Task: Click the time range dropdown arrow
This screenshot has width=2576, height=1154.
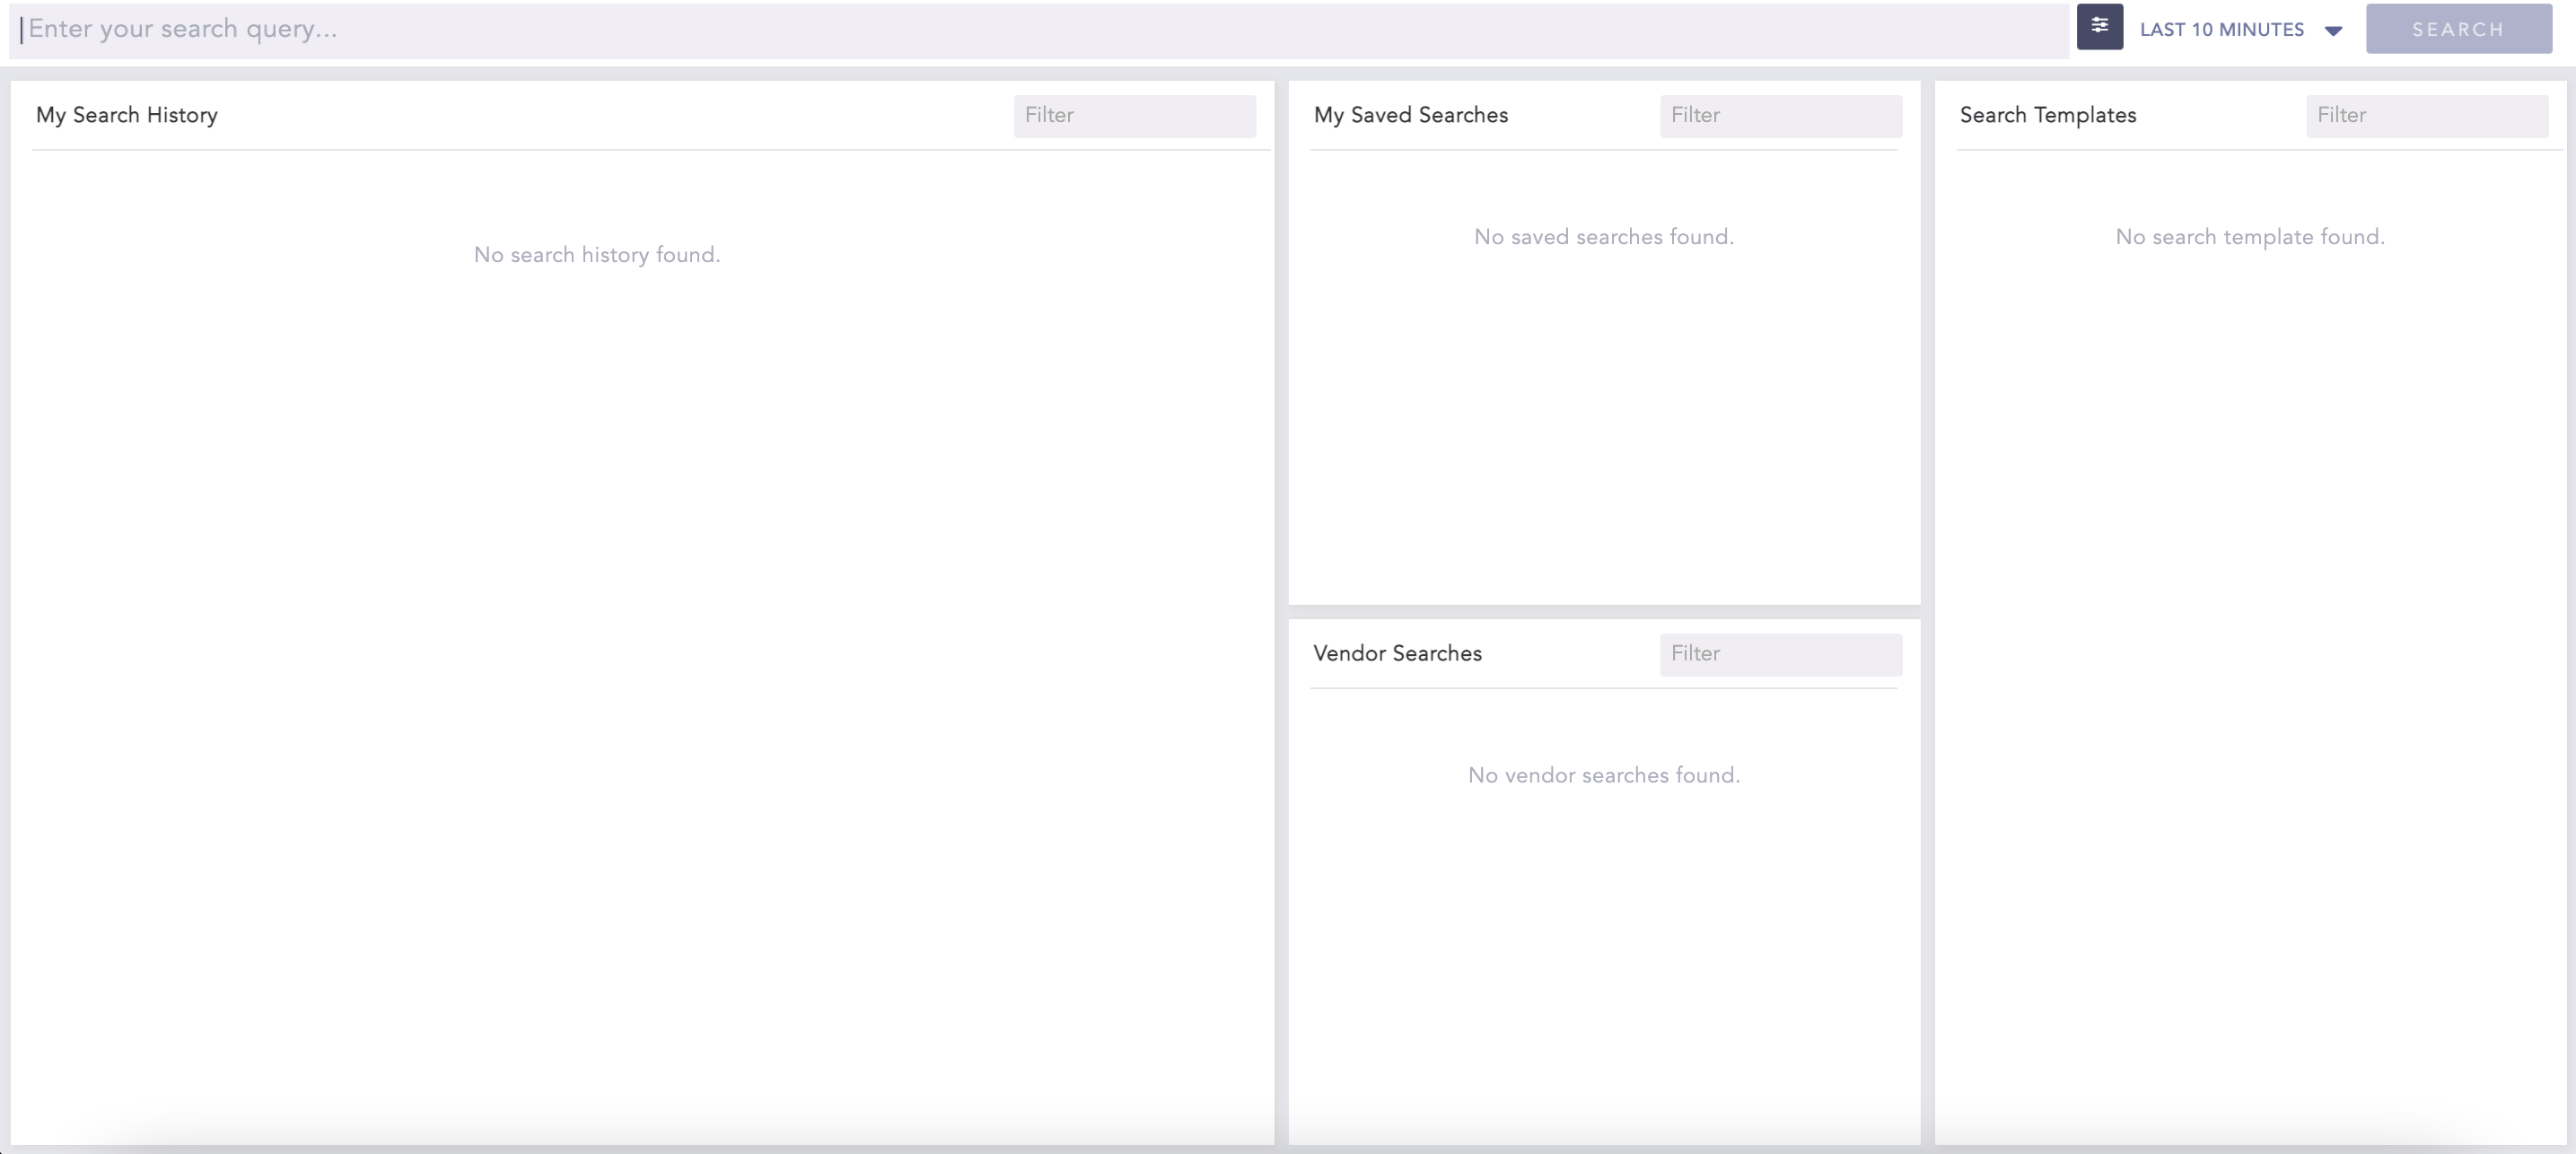Action: pos(2333,31)
